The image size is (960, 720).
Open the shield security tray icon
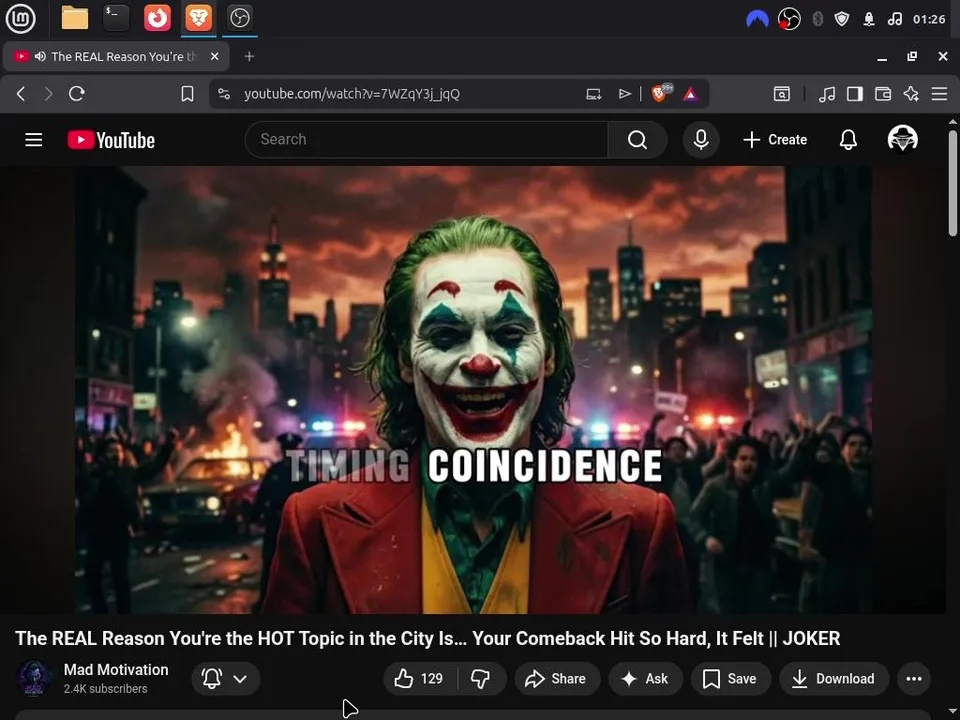[x=842, y=20]
